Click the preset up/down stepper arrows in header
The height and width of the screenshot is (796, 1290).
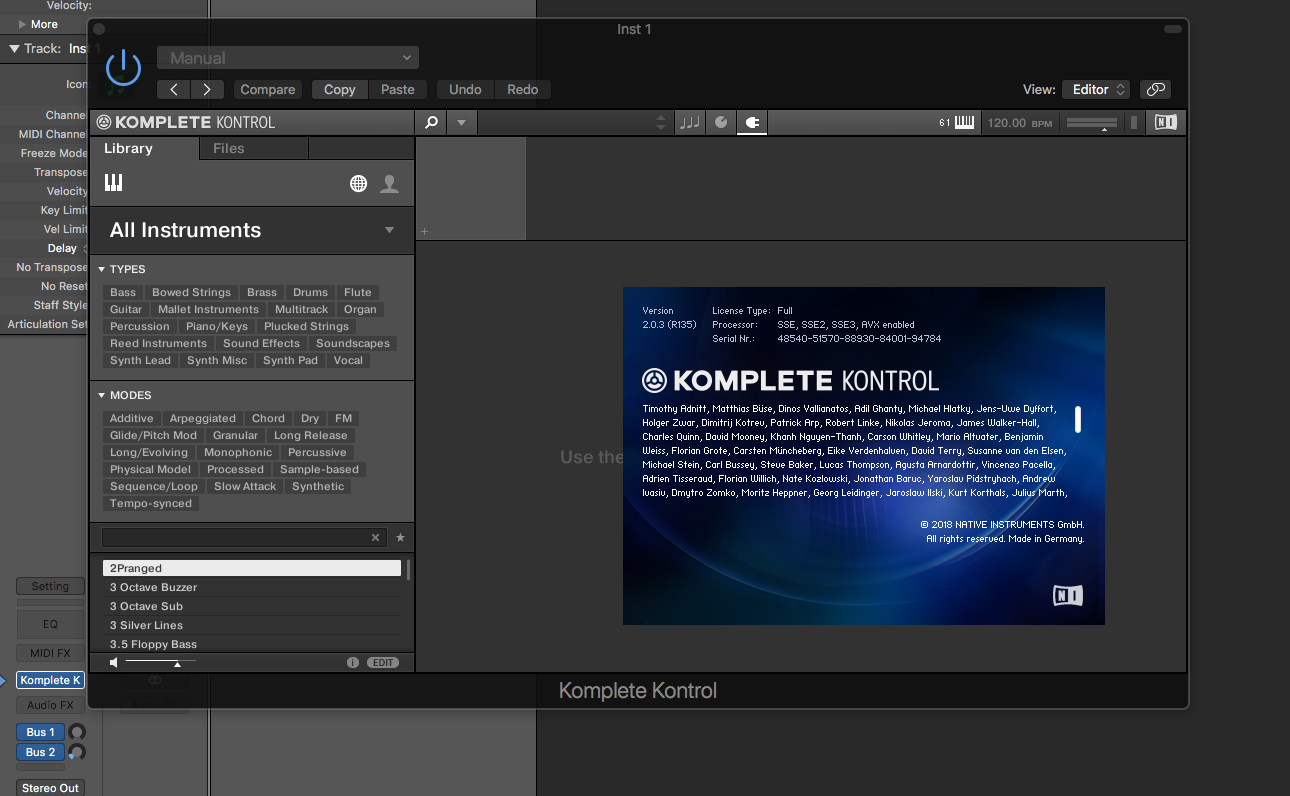(x=660, y=122)
